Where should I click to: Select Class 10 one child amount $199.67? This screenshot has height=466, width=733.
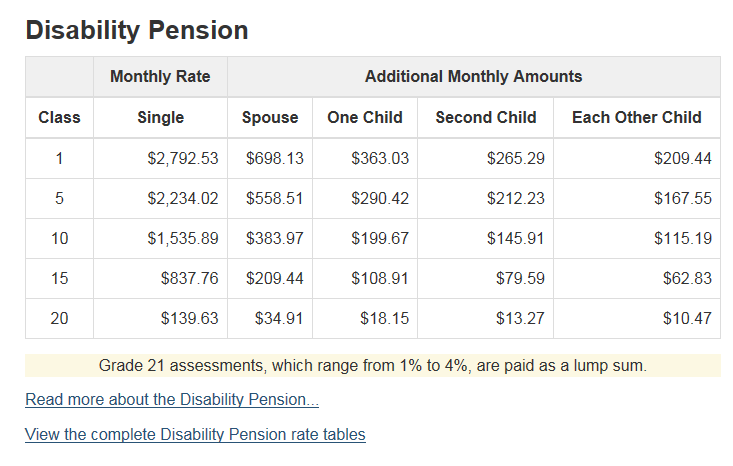click(380, 238)
